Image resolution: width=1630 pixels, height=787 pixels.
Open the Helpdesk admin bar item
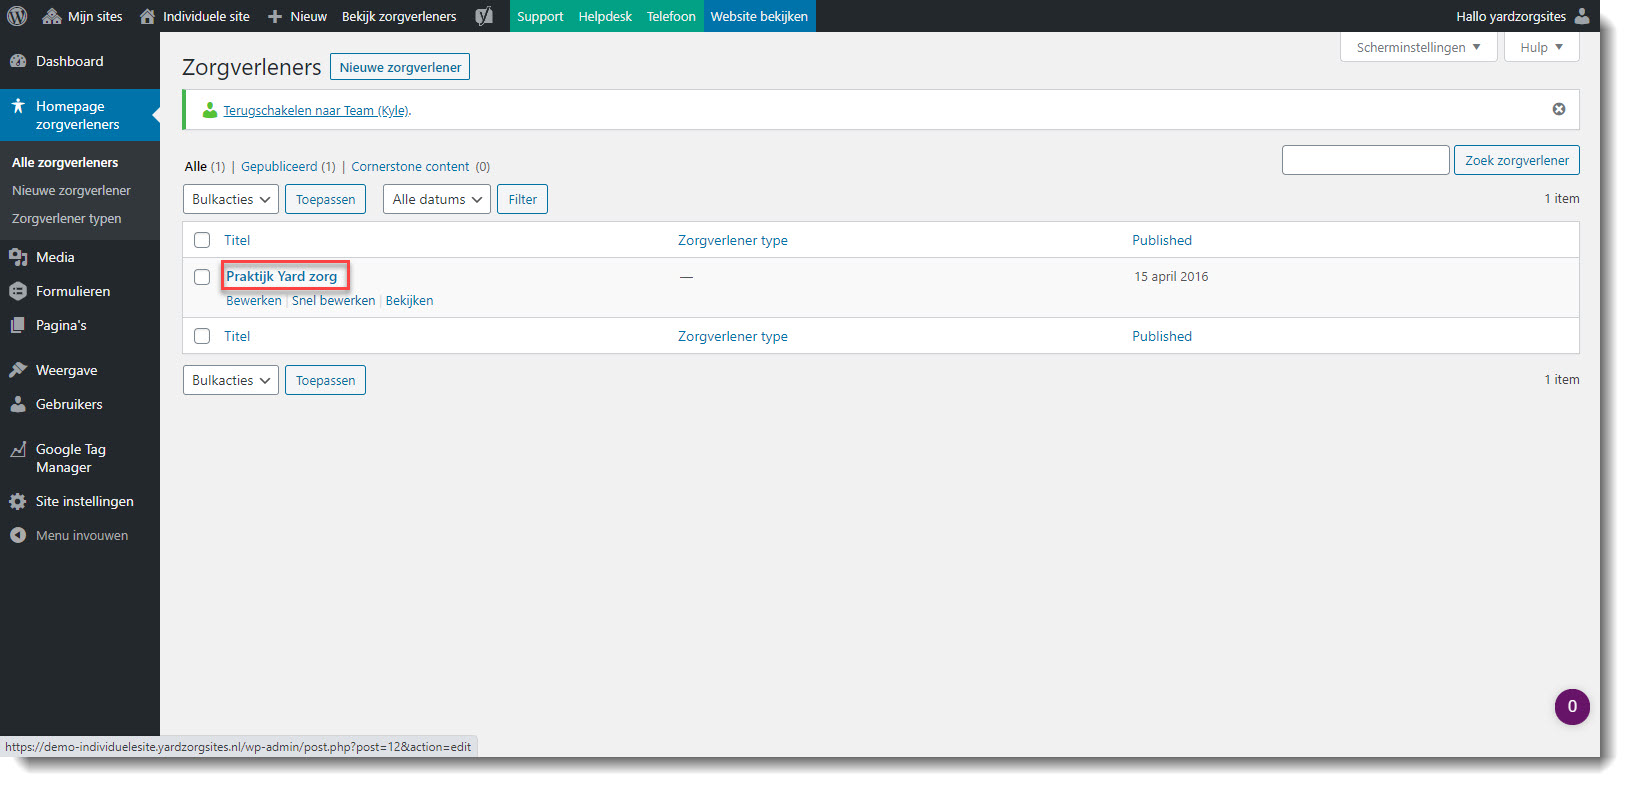[x=605, y=16]
